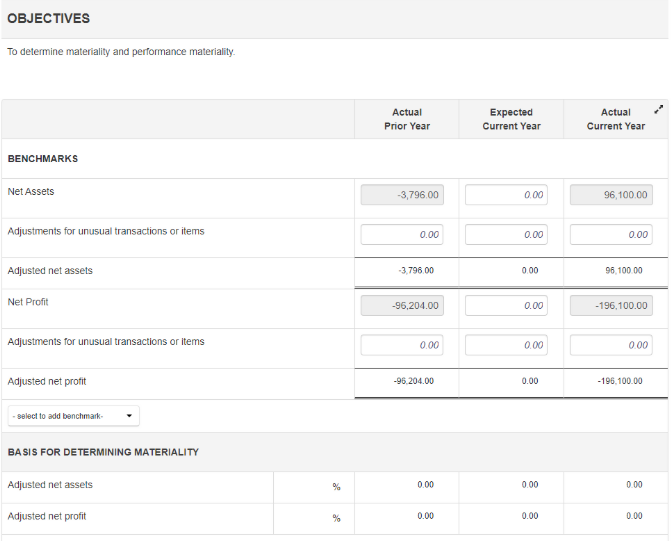Select Net Profit Actual Current Year field
Image resolution: width=671 pixels, height=546 pixels.
pyautogui.click(x=611, y=306)
